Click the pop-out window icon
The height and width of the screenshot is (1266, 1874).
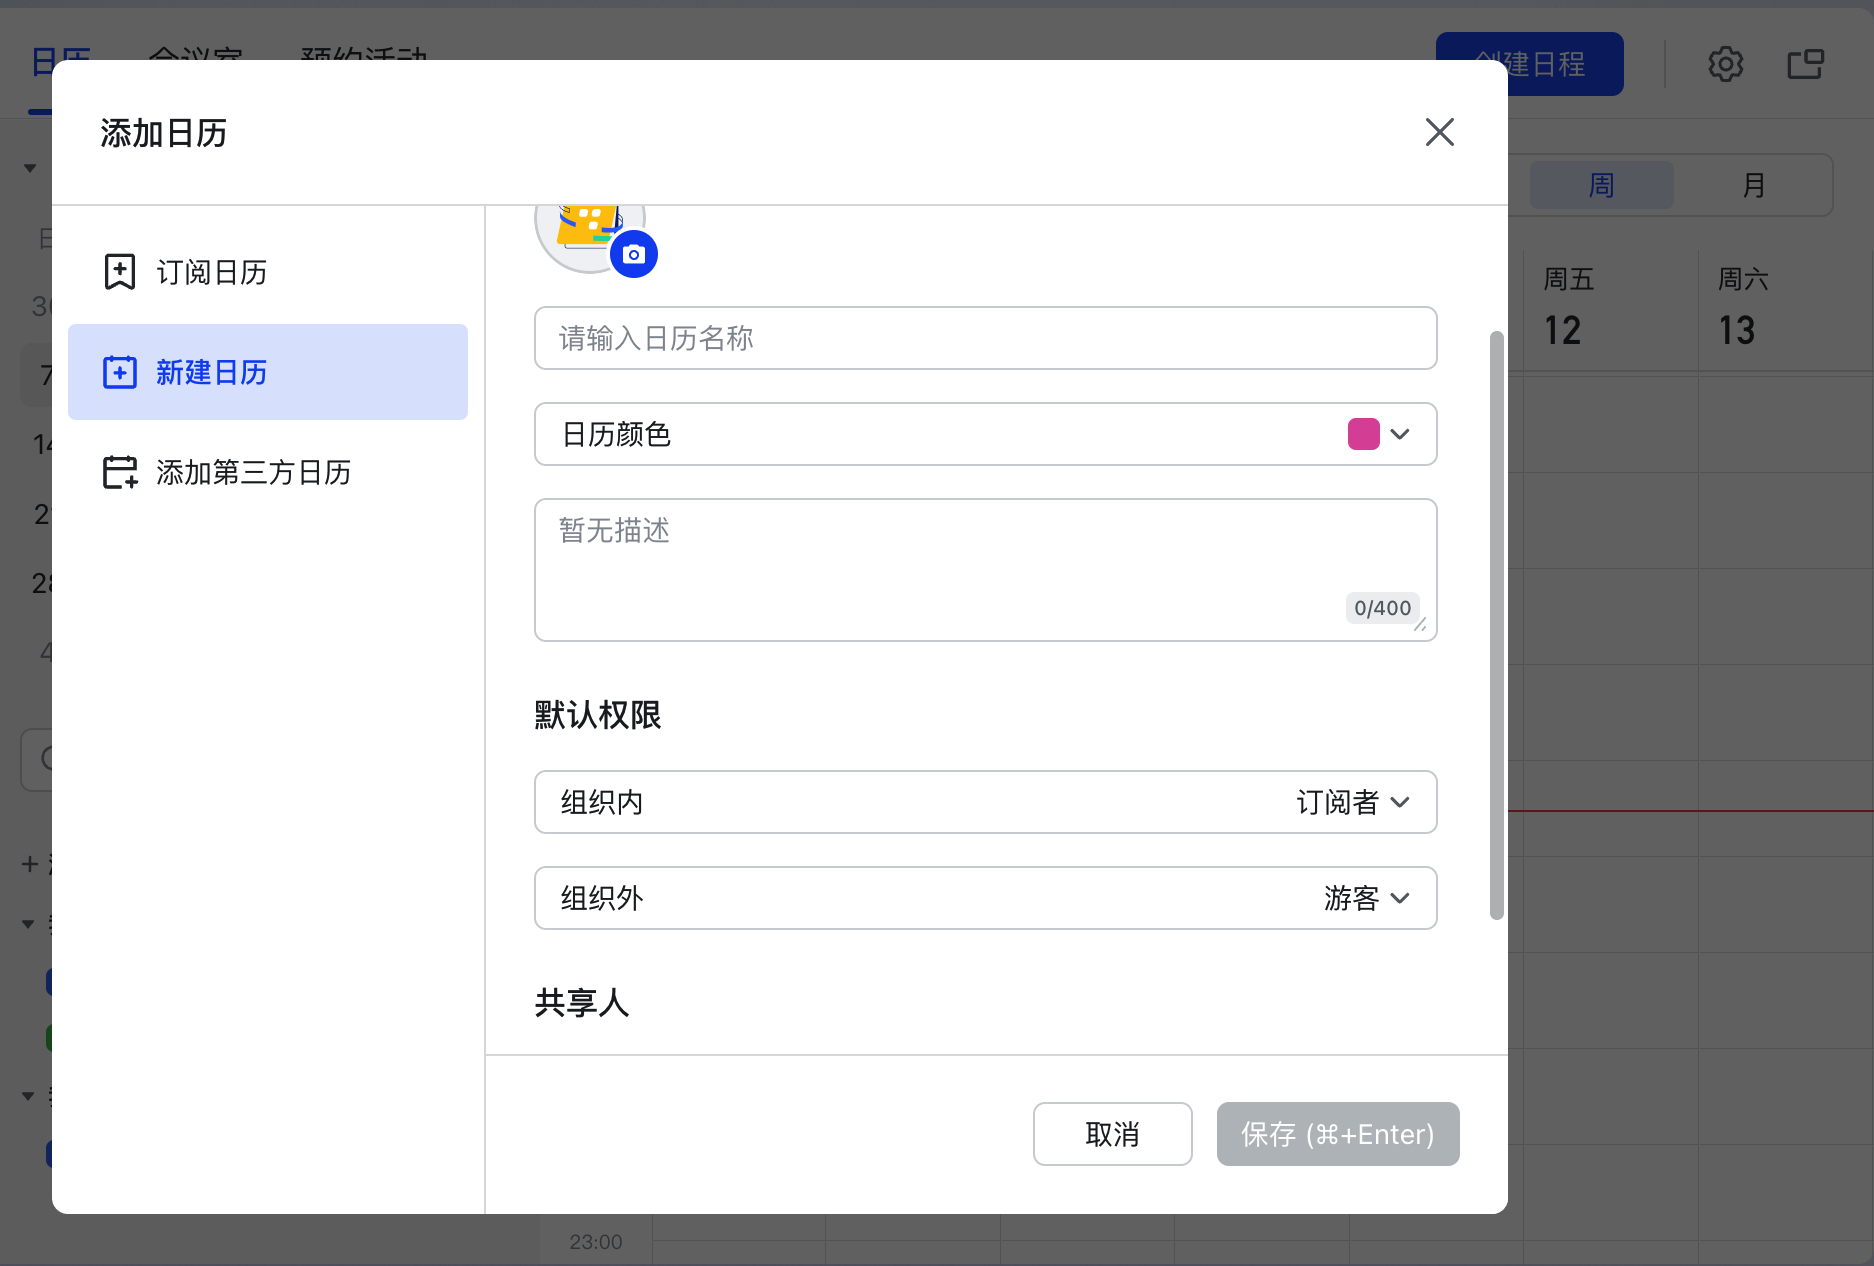[x=1805, y=64]
